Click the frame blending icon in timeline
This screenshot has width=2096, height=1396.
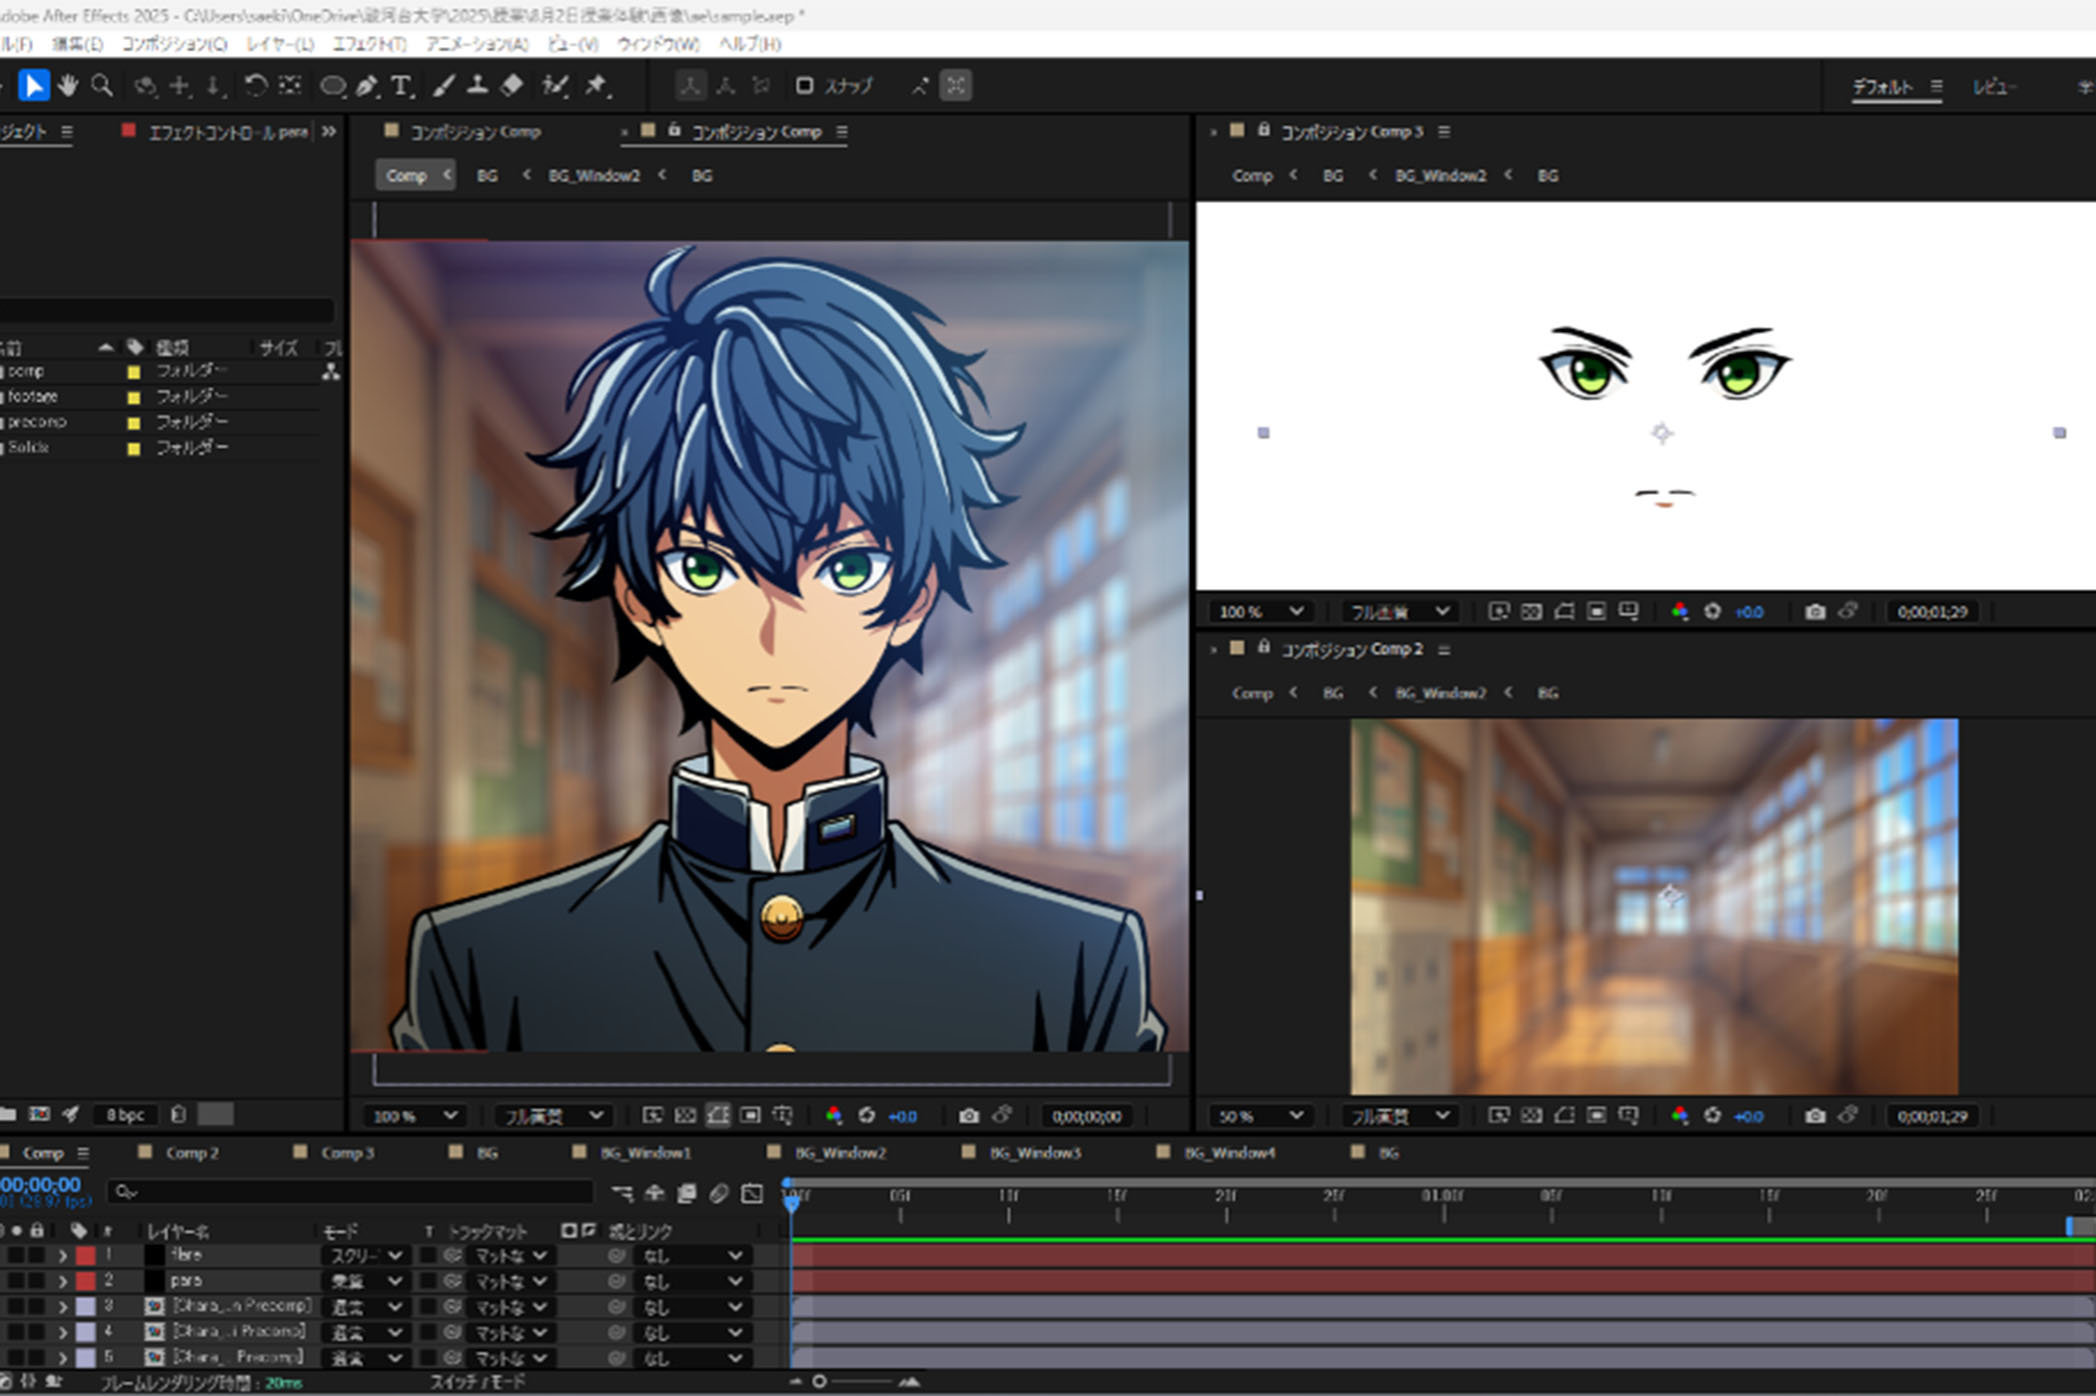point(686,1193)
